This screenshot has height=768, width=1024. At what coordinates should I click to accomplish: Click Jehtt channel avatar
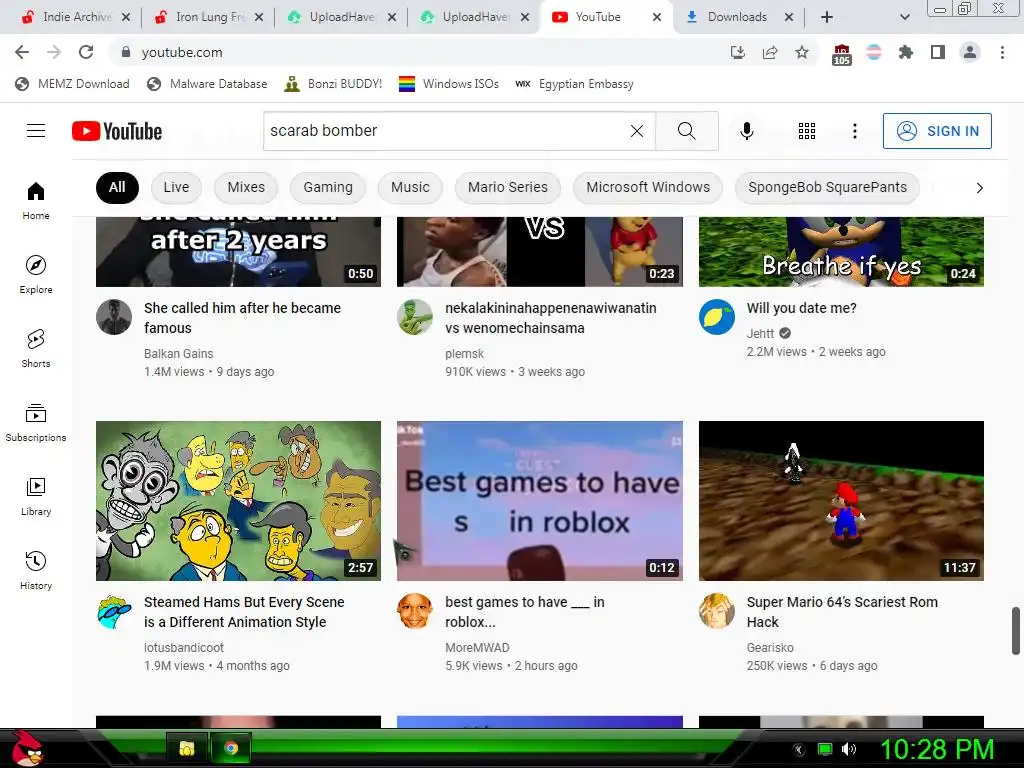716,317
